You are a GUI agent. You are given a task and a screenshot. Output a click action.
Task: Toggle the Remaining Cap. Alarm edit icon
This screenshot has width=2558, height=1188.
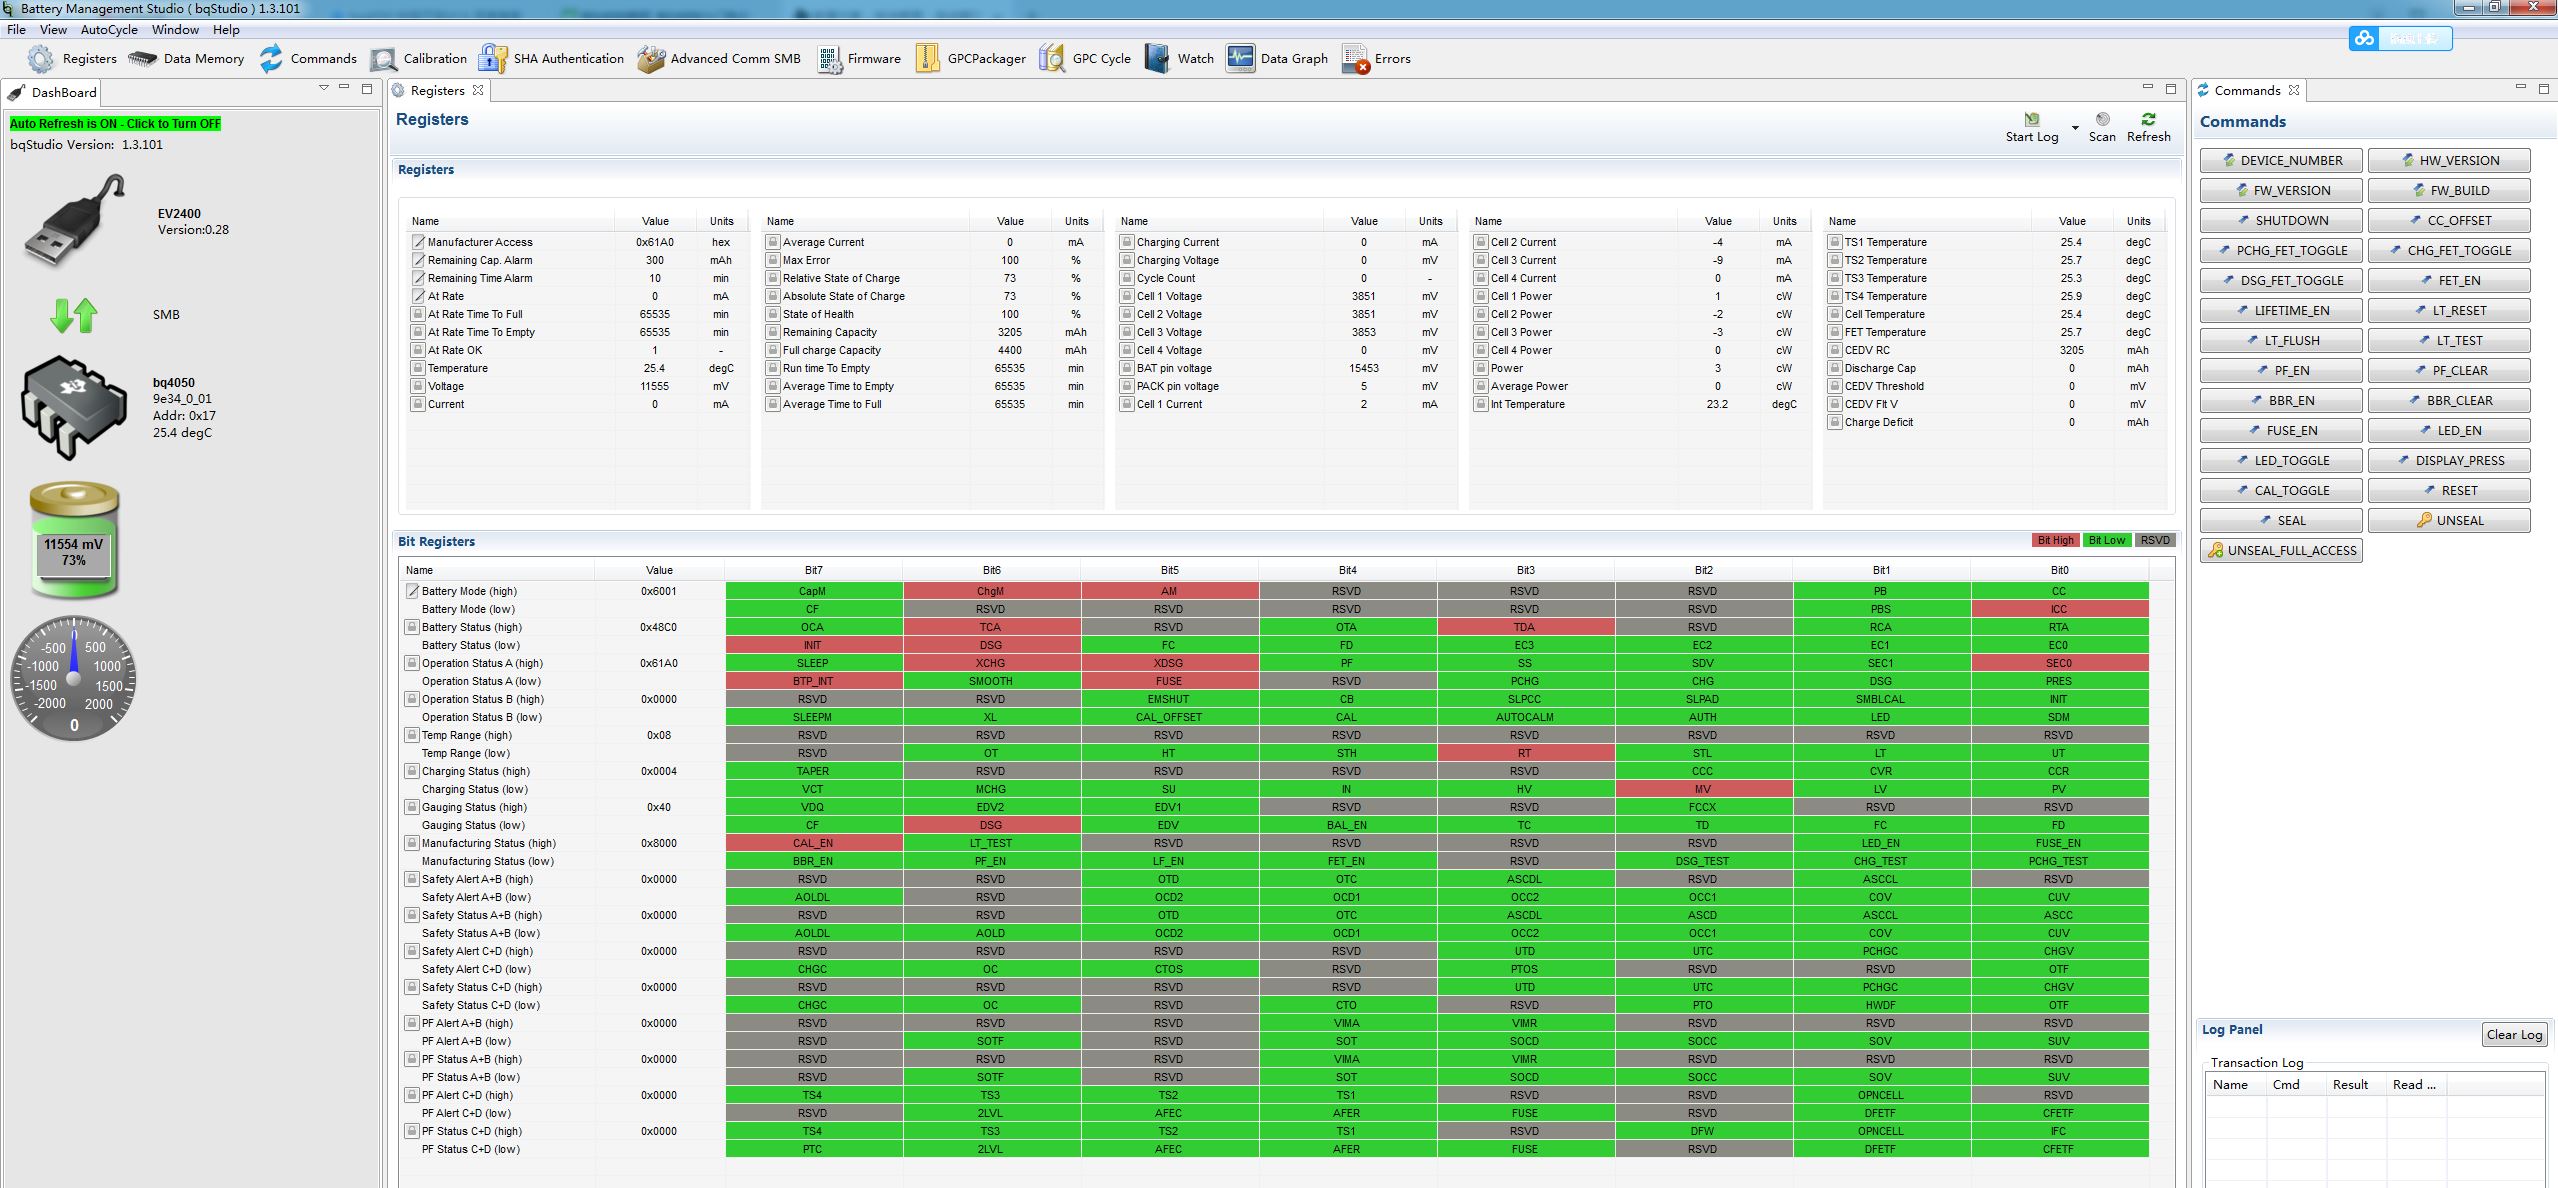[418, 260]
